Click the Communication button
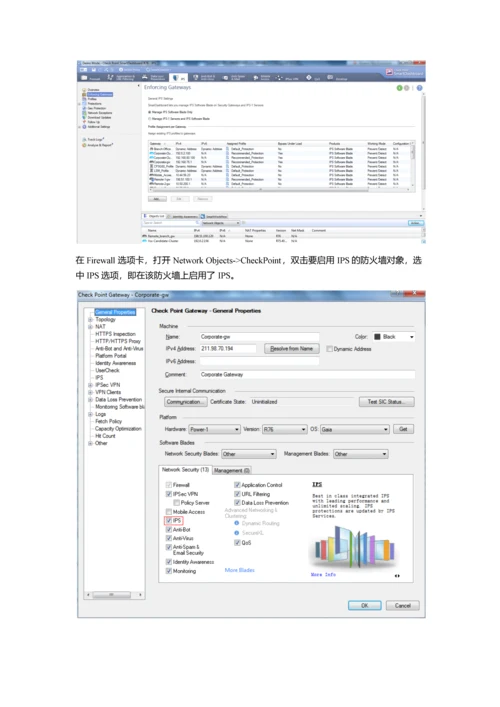 [185, 402]
